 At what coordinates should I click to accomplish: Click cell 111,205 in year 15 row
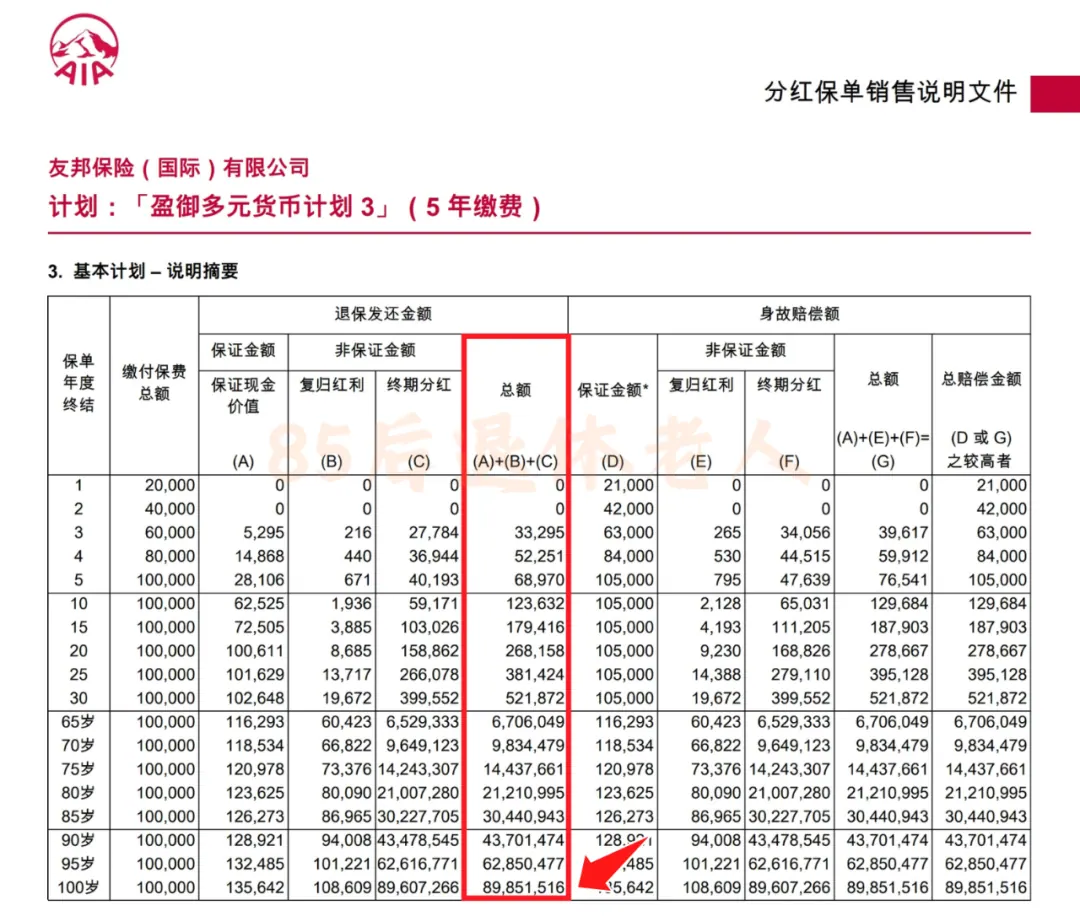(801, 627)
